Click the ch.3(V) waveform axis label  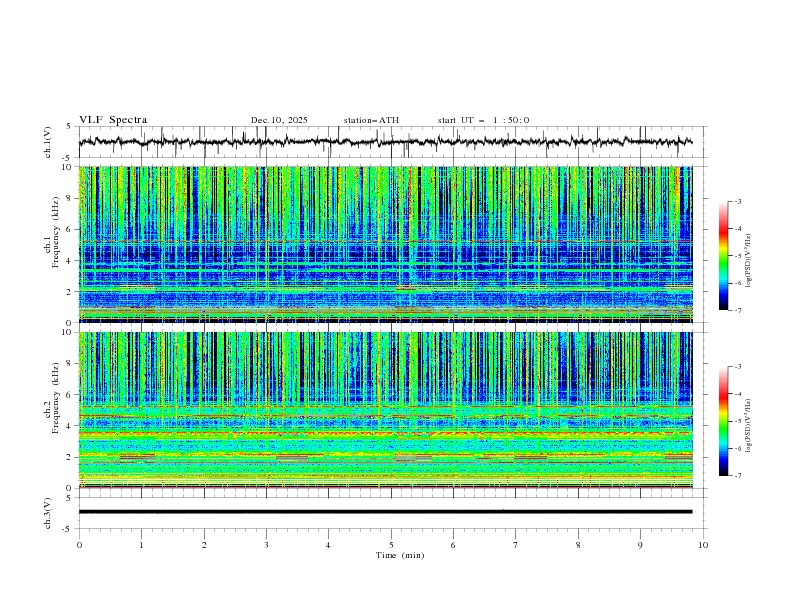pos(49,511)
